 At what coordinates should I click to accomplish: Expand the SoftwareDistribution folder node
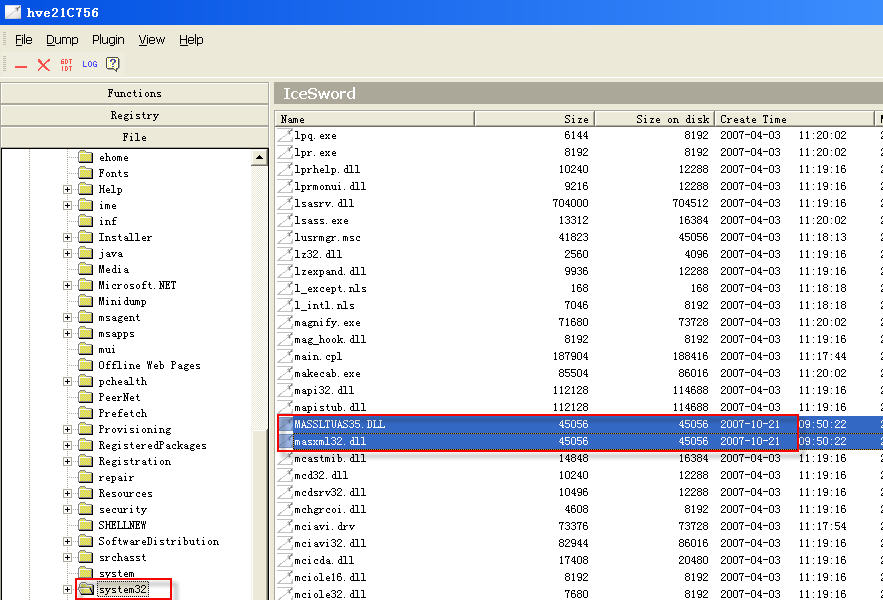point(67,541)
